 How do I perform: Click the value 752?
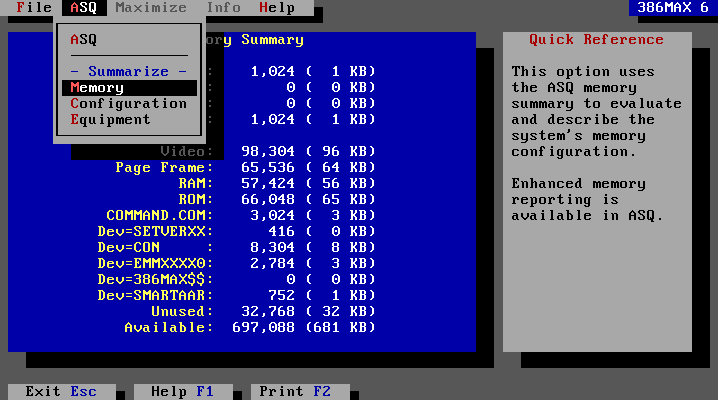click(x=282, y=296)
